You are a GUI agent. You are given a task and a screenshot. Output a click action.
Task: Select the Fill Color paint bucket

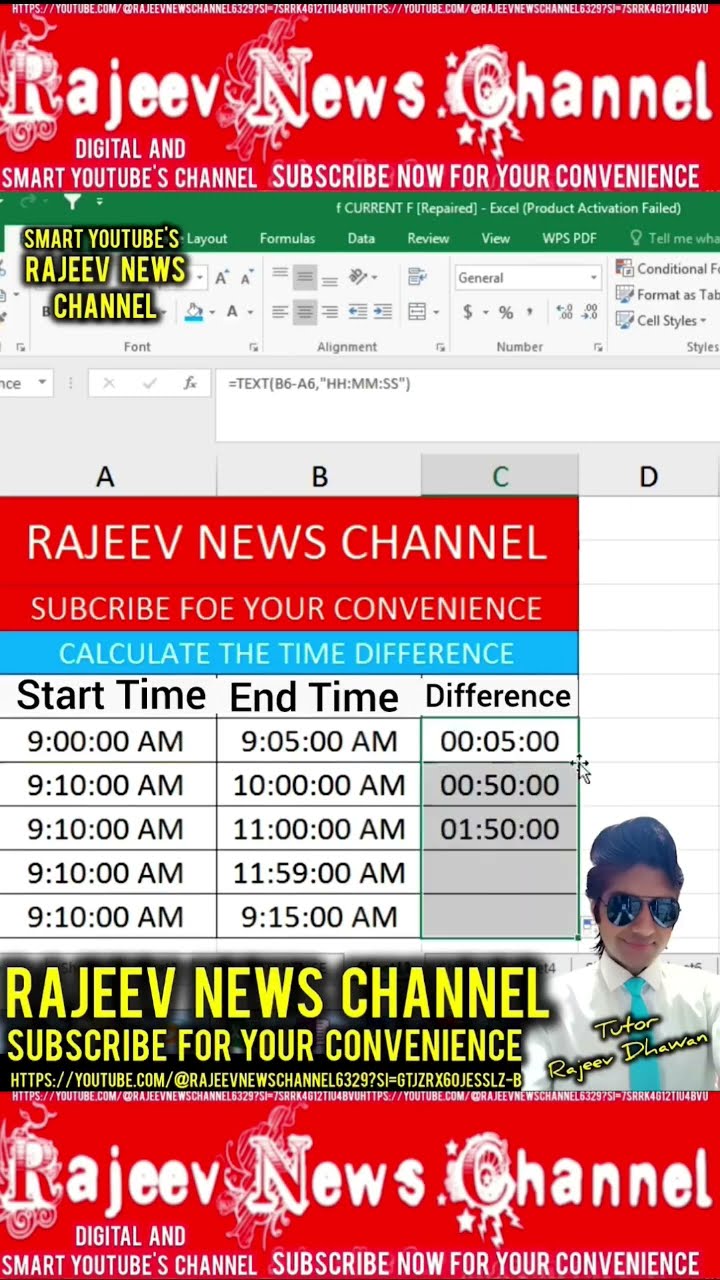(195, 311)
